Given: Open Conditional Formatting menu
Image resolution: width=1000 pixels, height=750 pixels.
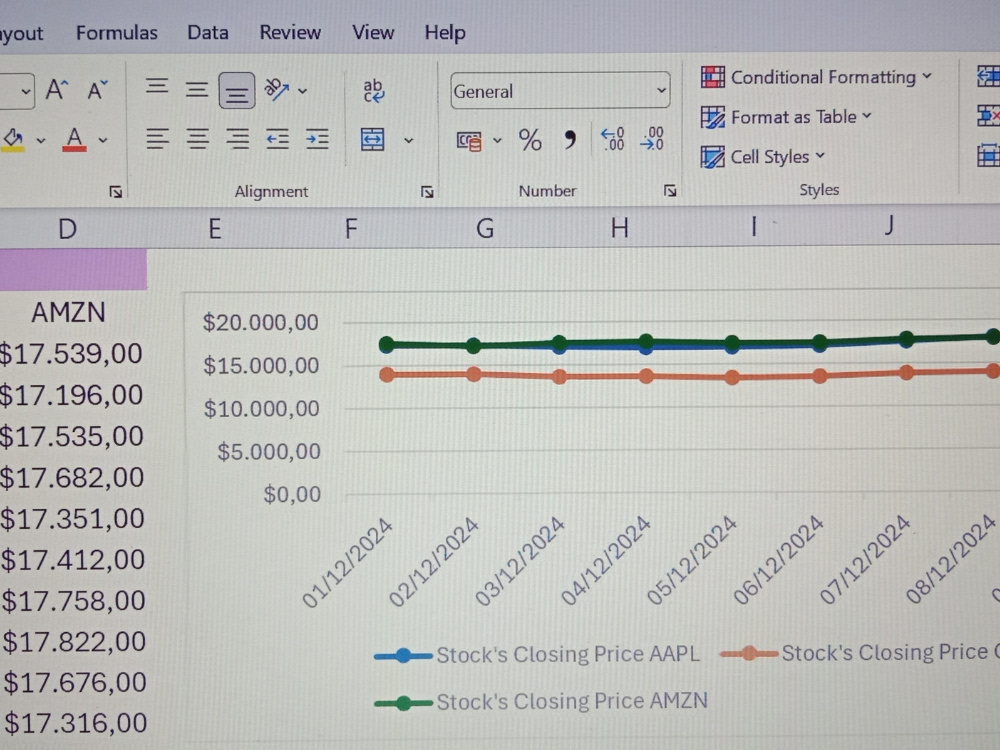Looking at the screenshot, I should [816, 77].
